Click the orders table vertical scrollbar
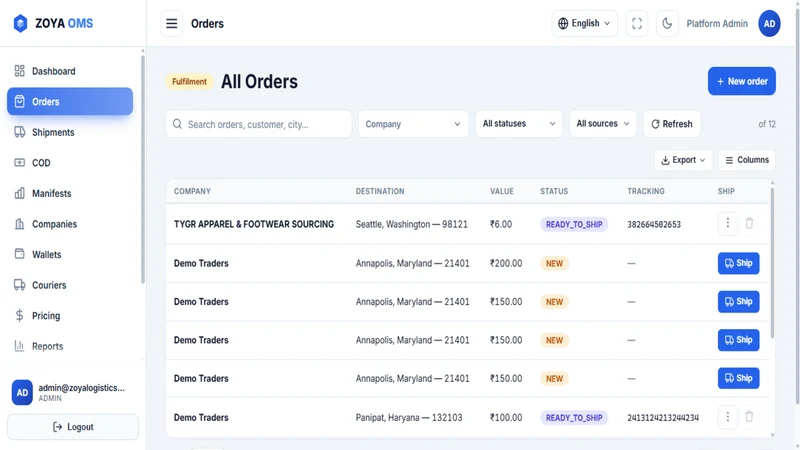The image size is (800, 450). tap(772, 263)
